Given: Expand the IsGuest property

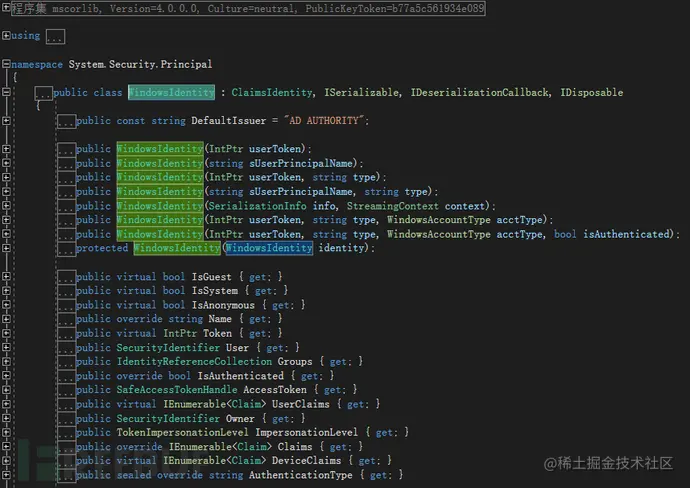Looking at the screenshot, I should click(6, 276).
